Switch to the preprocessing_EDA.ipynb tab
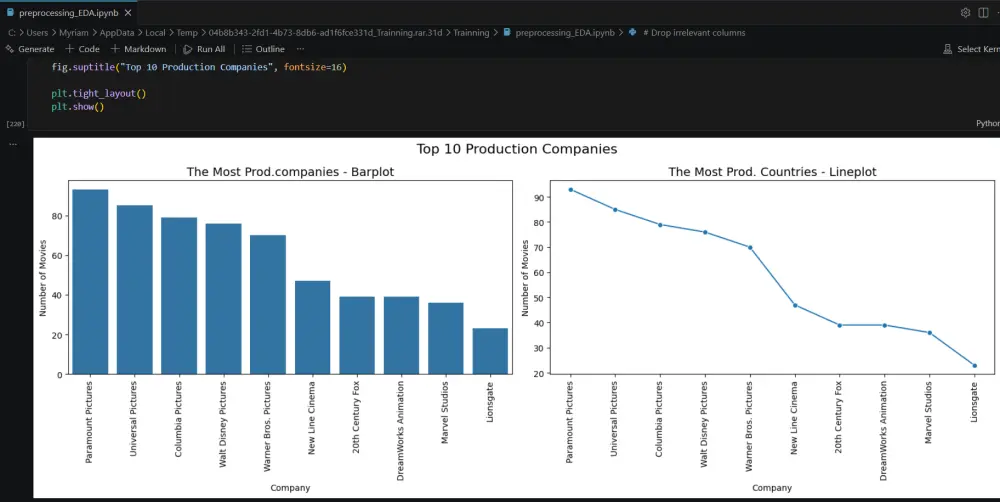1000x502 pixels. coord(68,13)
